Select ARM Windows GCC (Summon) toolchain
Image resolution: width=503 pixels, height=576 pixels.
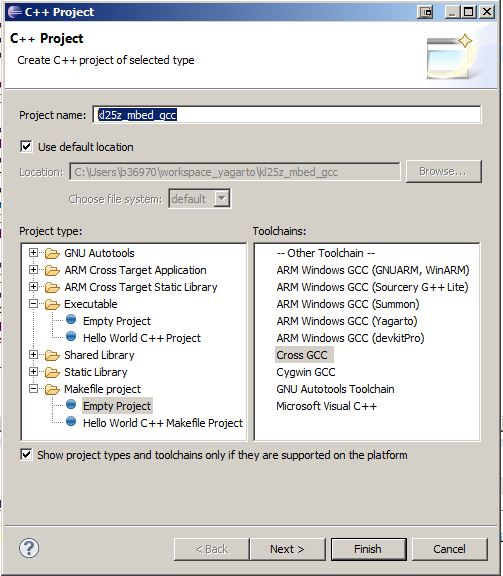pos(348,304)
